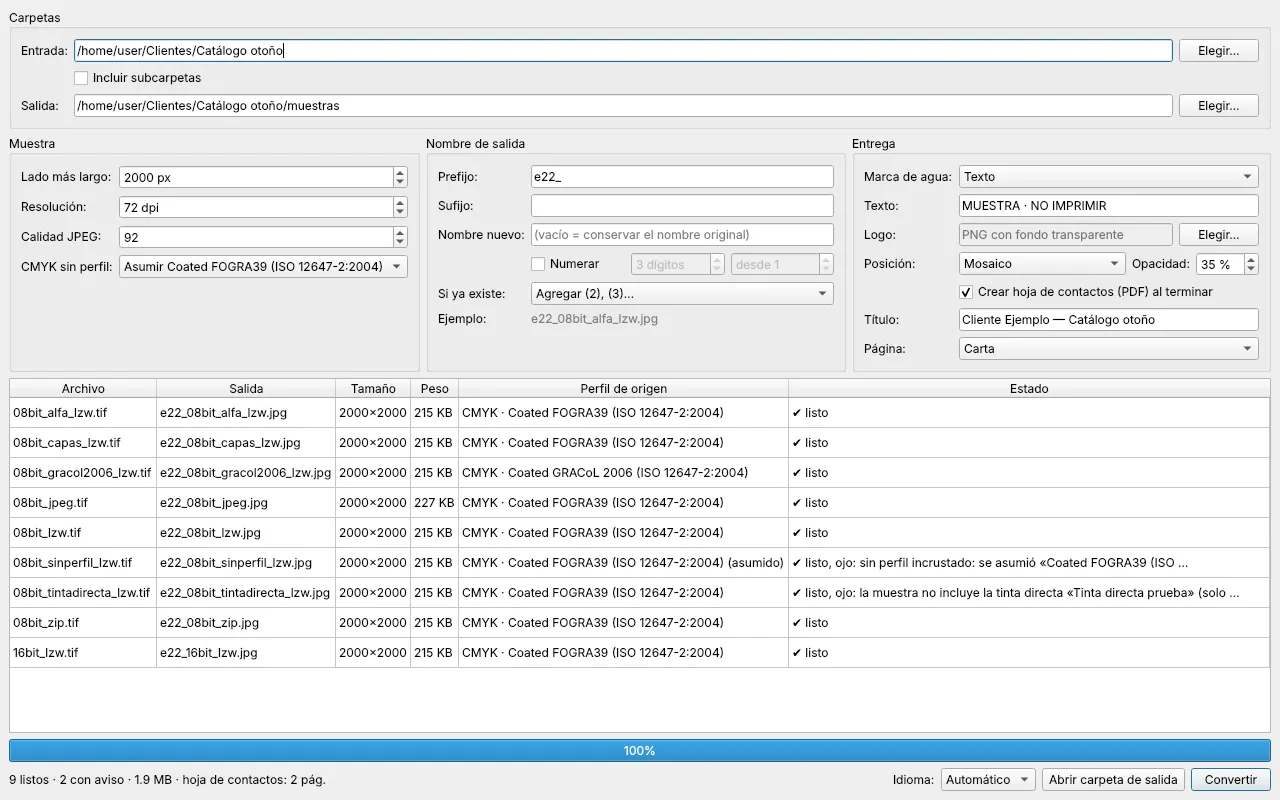This screenshot has height=800, width=1280.
Task: Check the Incluir subcarpetas checkbox
Action: click(x=81, y=78)
